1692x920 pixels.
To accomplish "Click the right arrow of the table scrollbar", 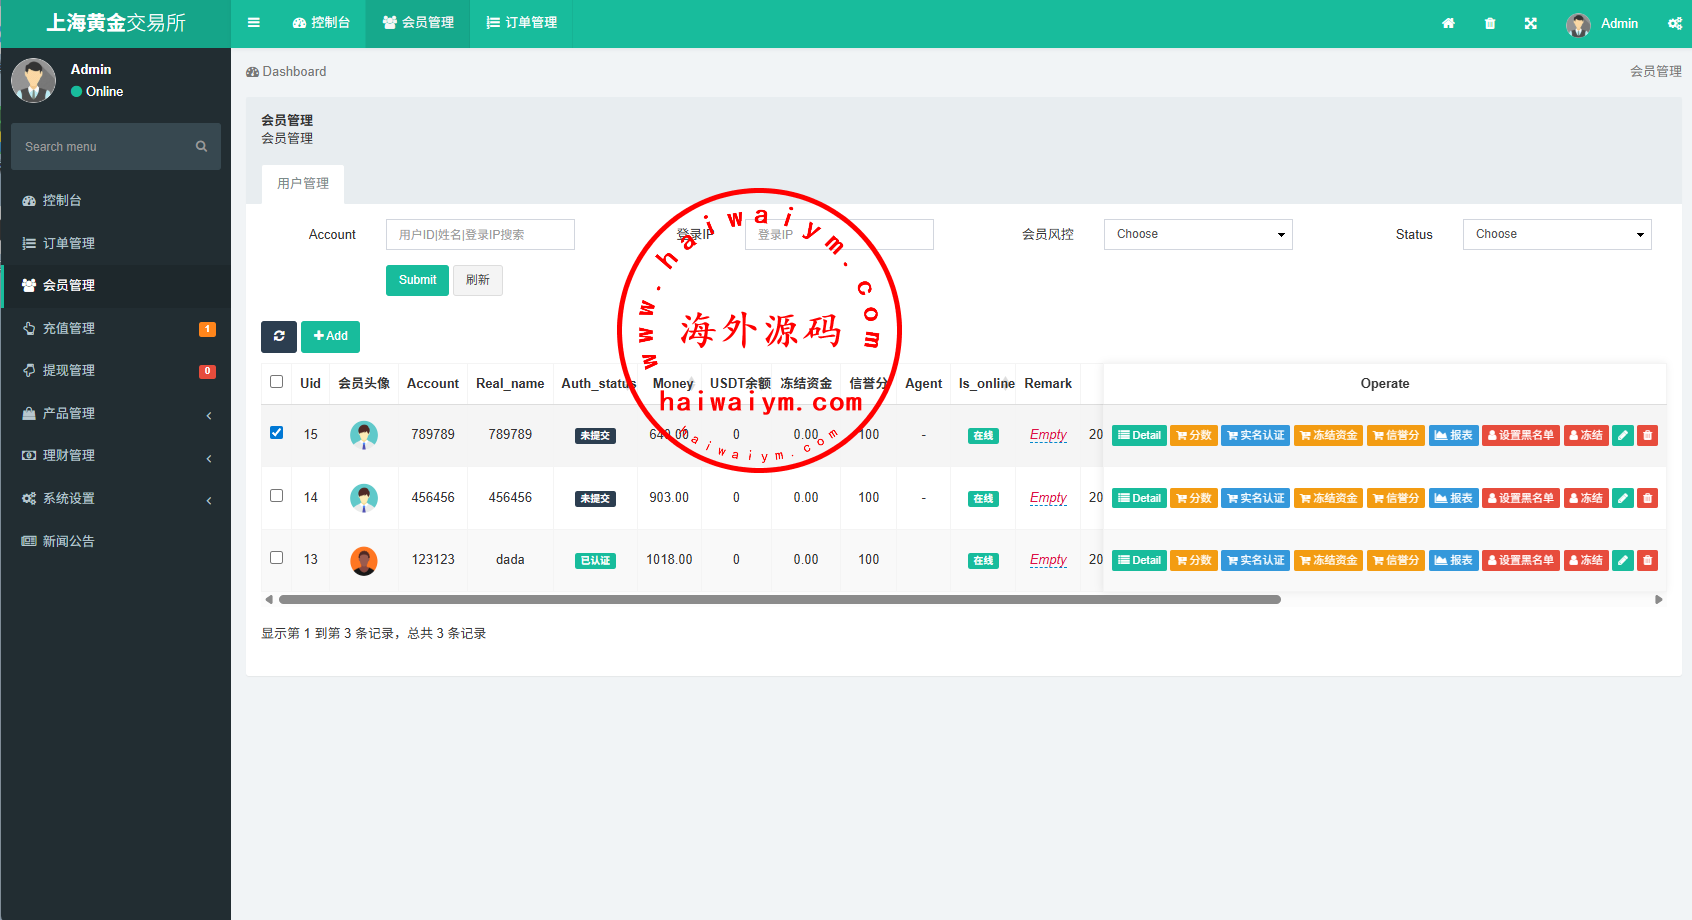I will [x=1659, y=600].
